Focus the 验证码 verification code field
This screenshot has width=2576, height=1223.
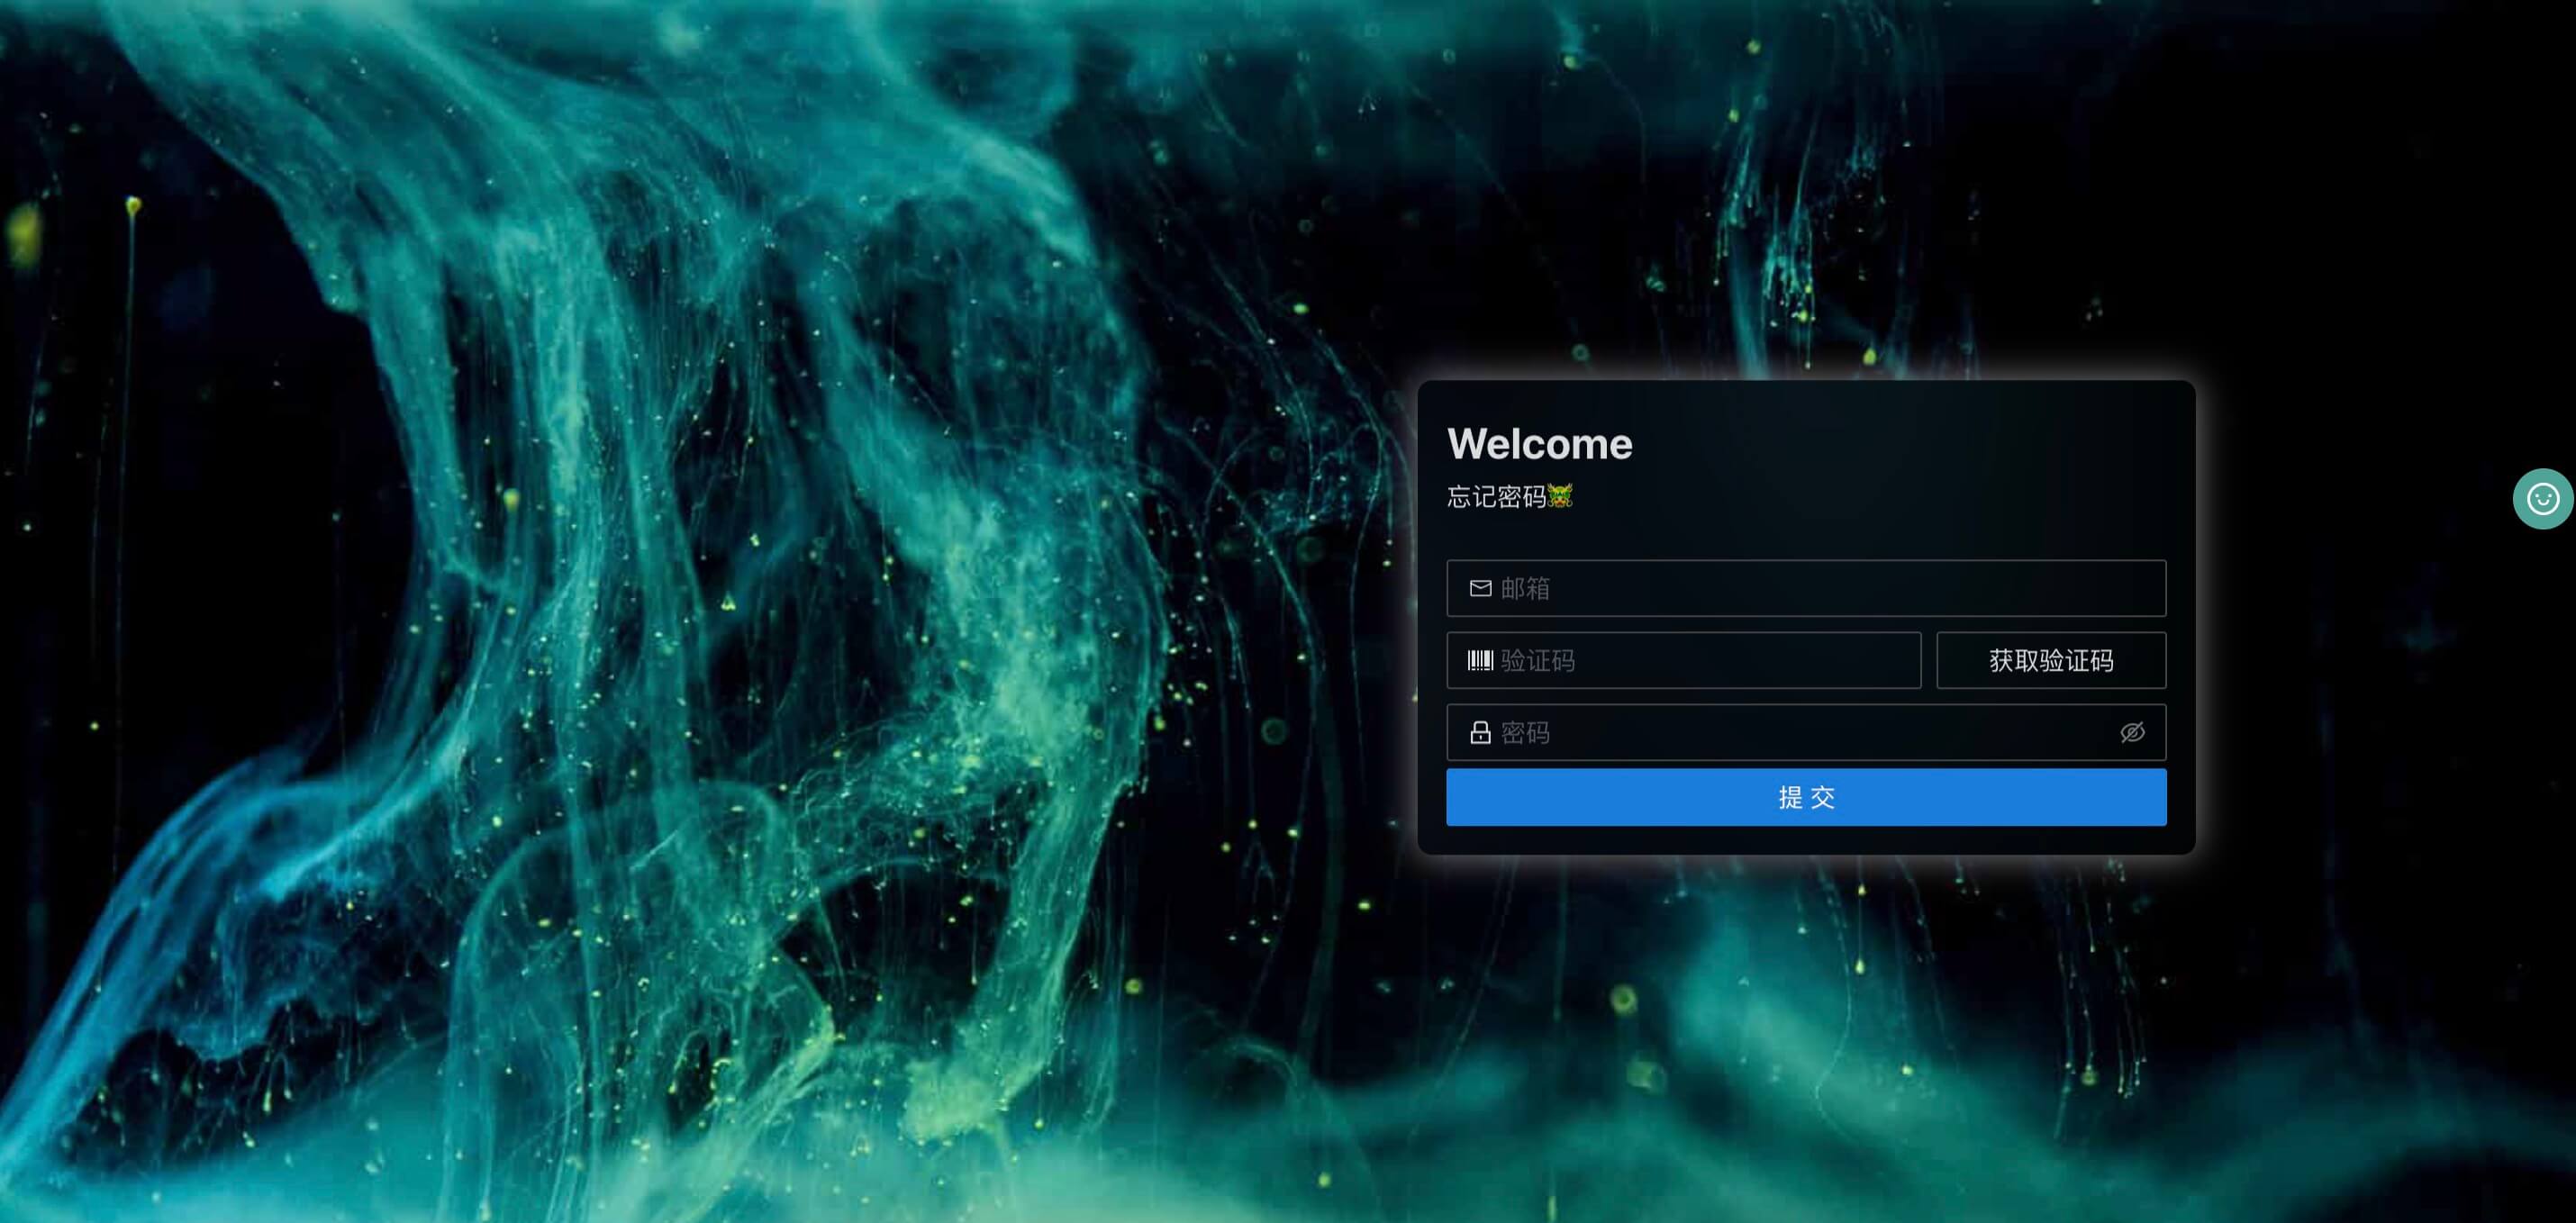(x=1683, y=660)
